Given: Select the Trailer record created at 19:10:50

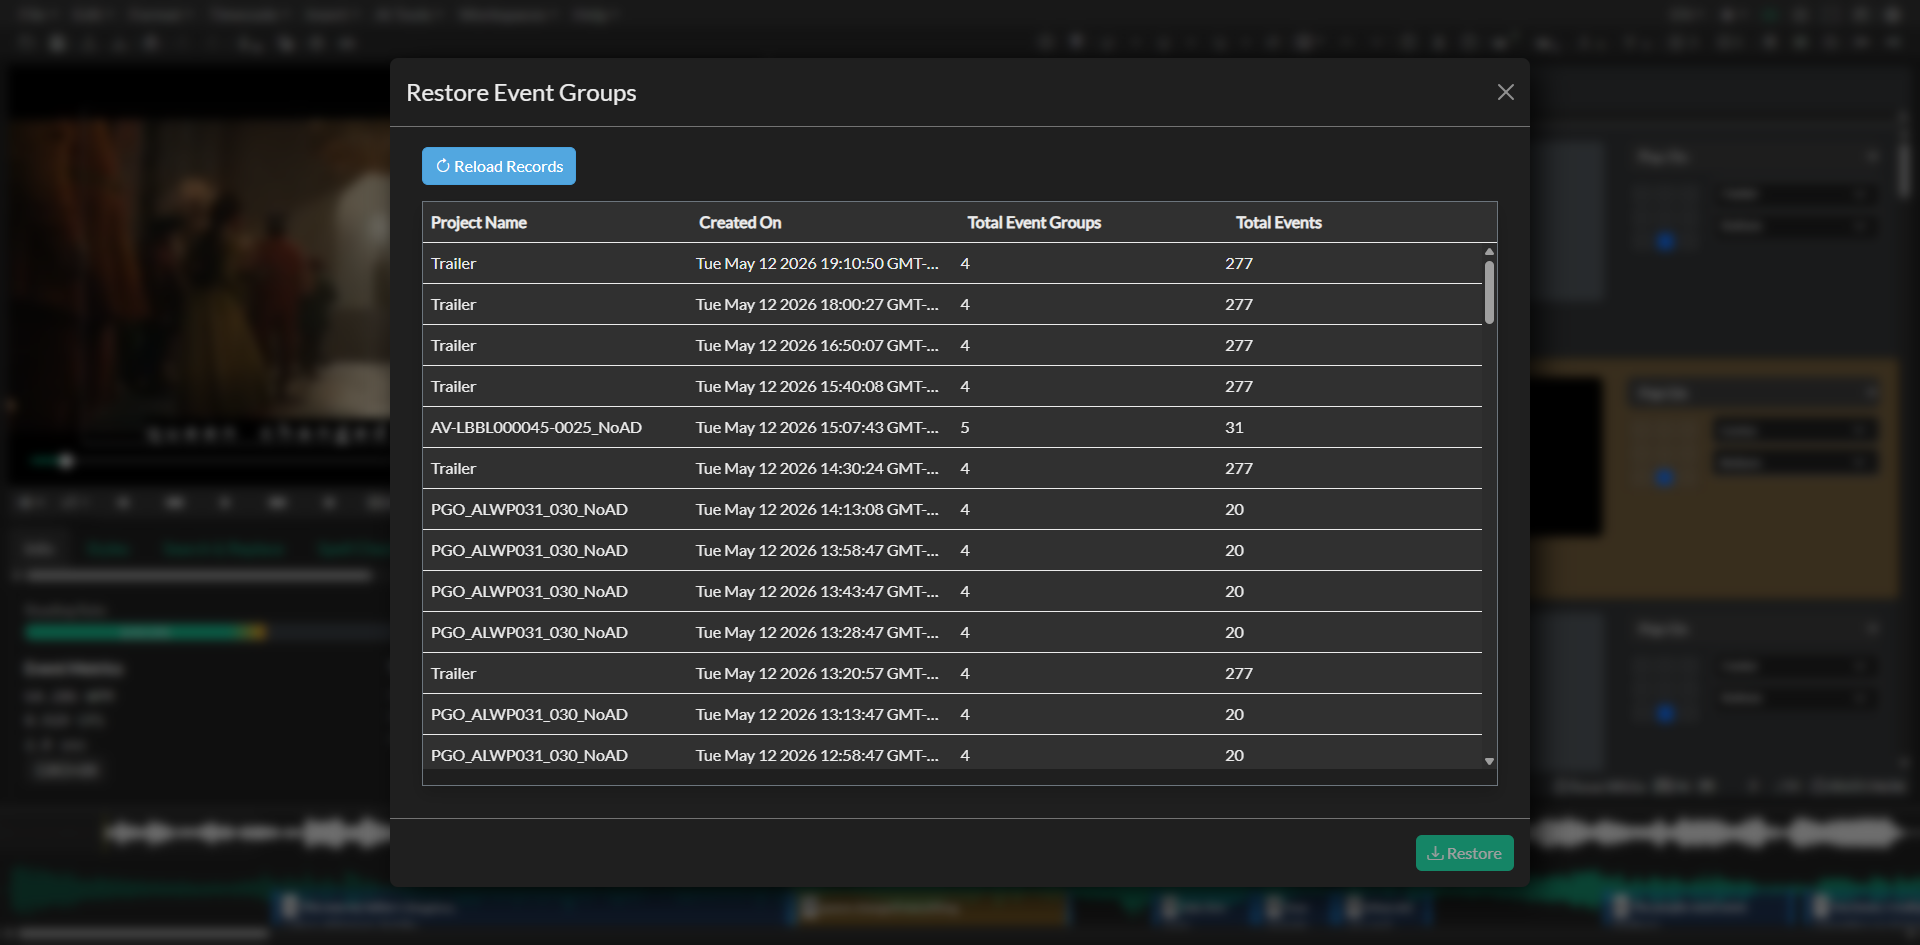Looking at the screenshot, I should pos(952,263).
